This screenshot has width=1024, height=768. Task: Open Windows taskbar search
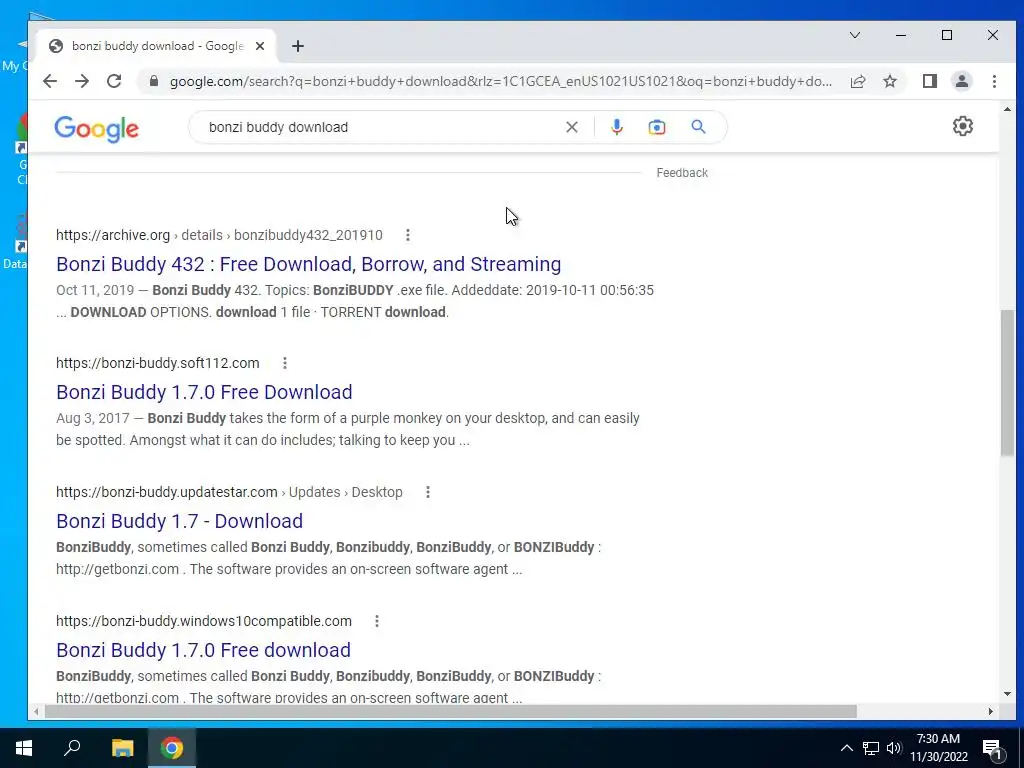[72, 748]
